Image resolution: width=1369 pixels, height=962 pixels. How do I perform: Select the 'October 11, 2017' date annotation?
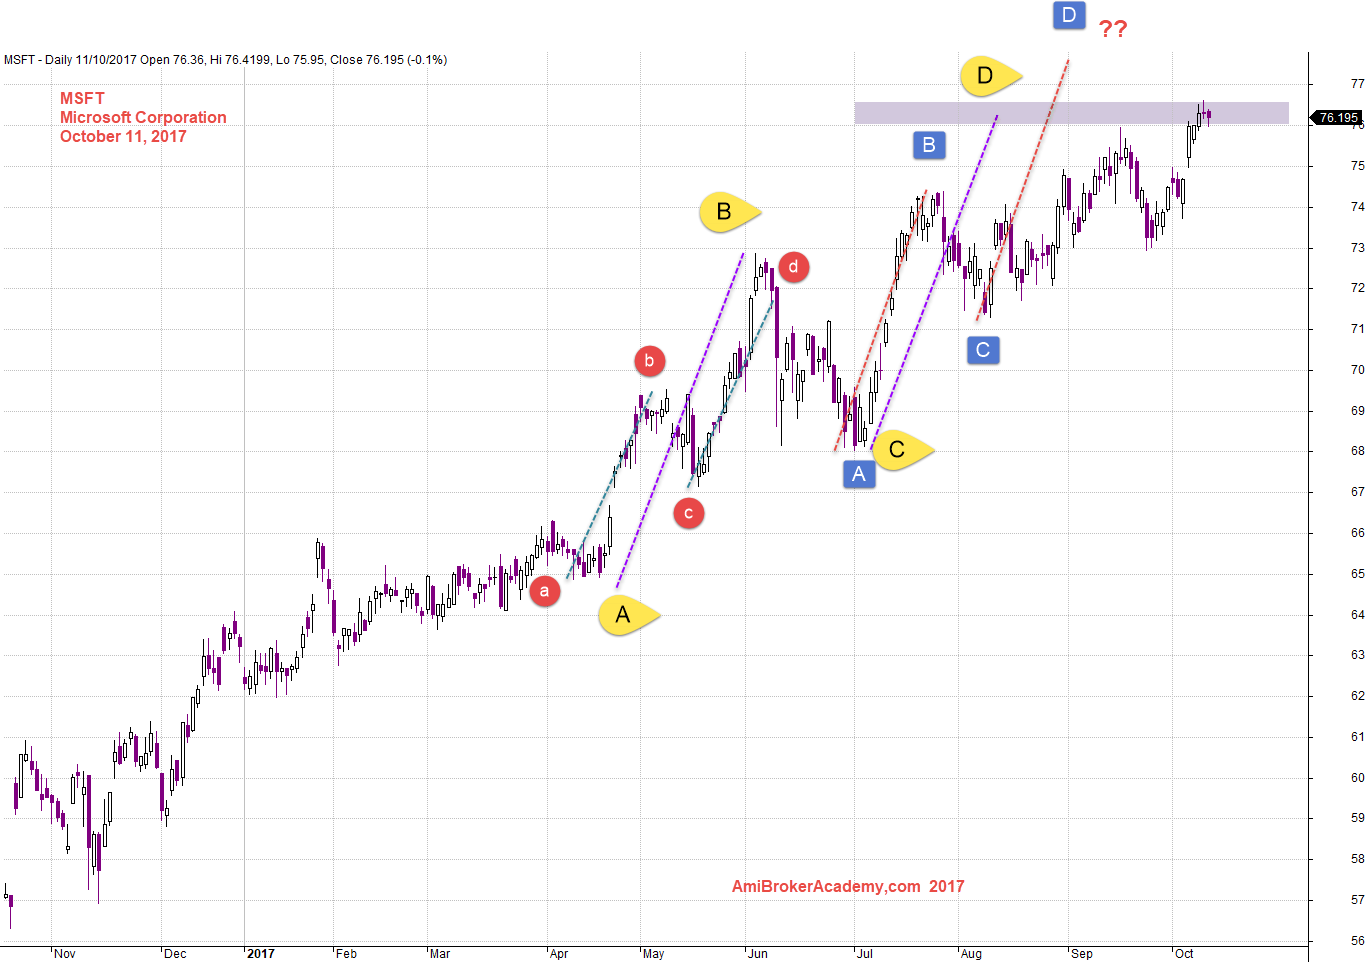tap(123, 136)
